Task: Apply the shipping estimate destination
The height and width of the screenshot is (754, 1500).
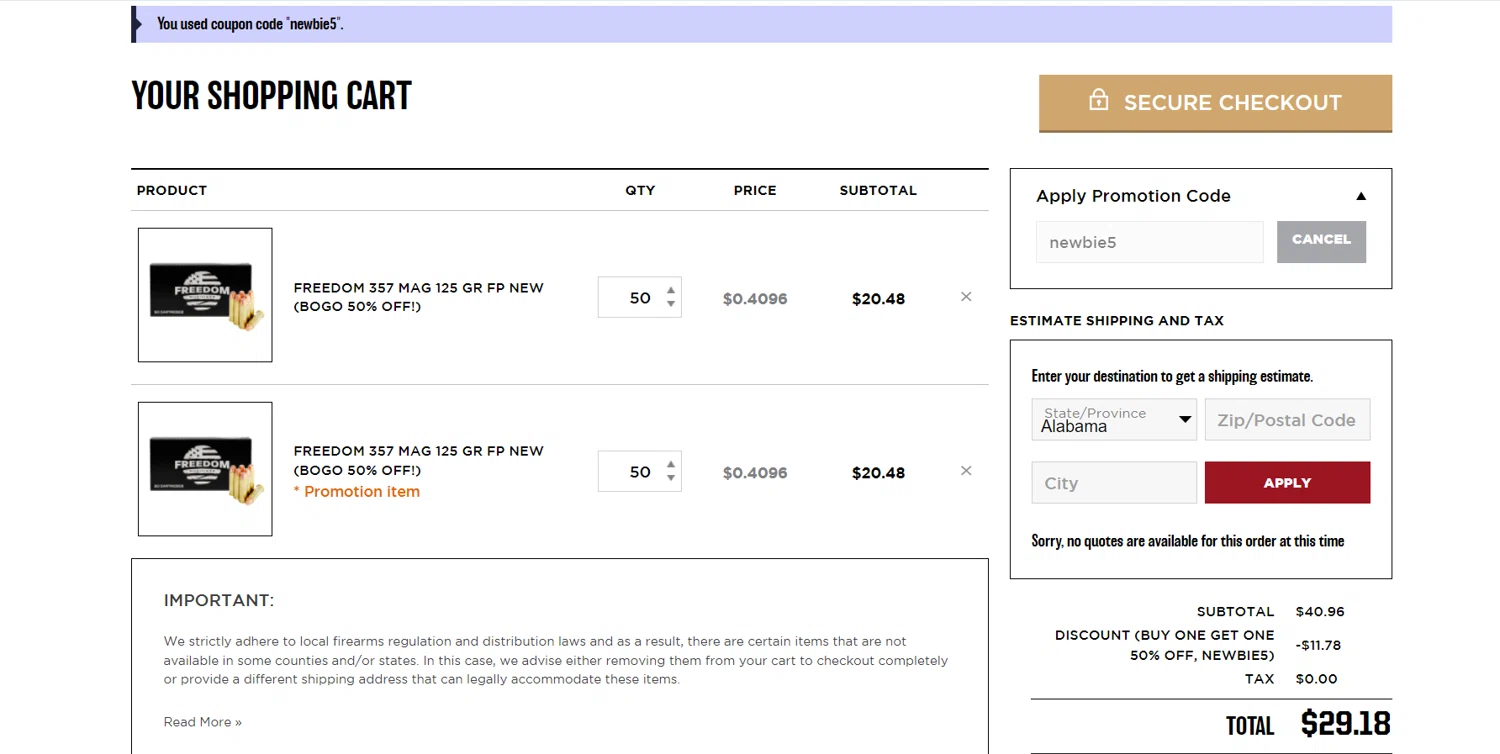Action: pos(1287,483)
